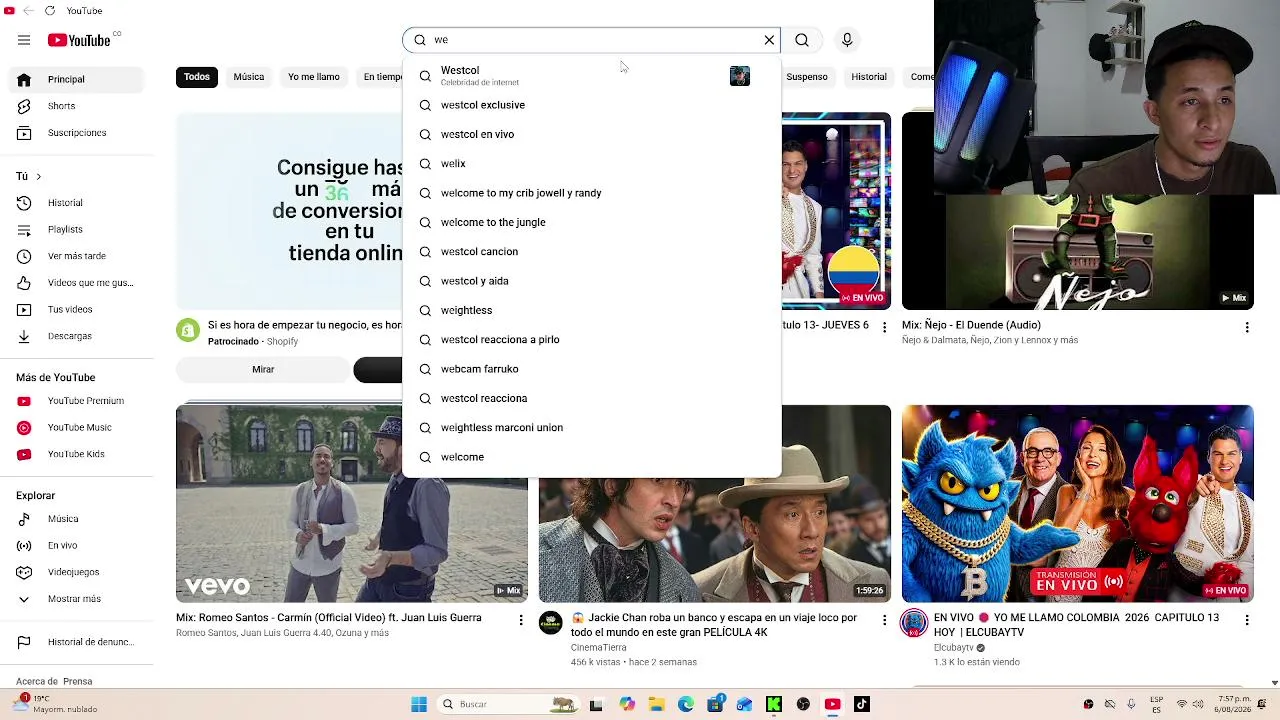The image size is (1280, 720).
Task: Go to Principal in the sidebar
Action: click(77, 79)
